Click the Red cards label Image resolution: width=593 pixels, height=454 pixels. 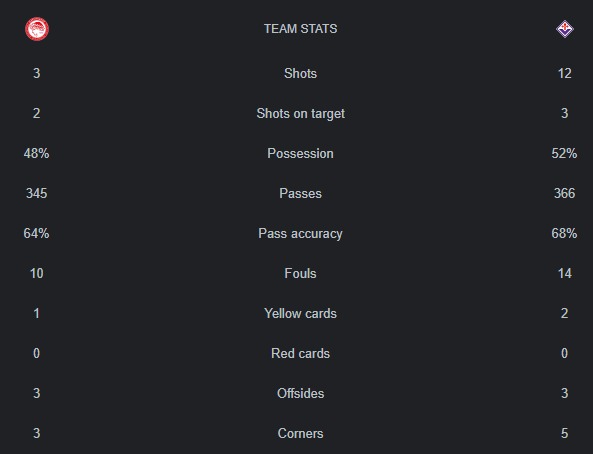click(300, 353)
